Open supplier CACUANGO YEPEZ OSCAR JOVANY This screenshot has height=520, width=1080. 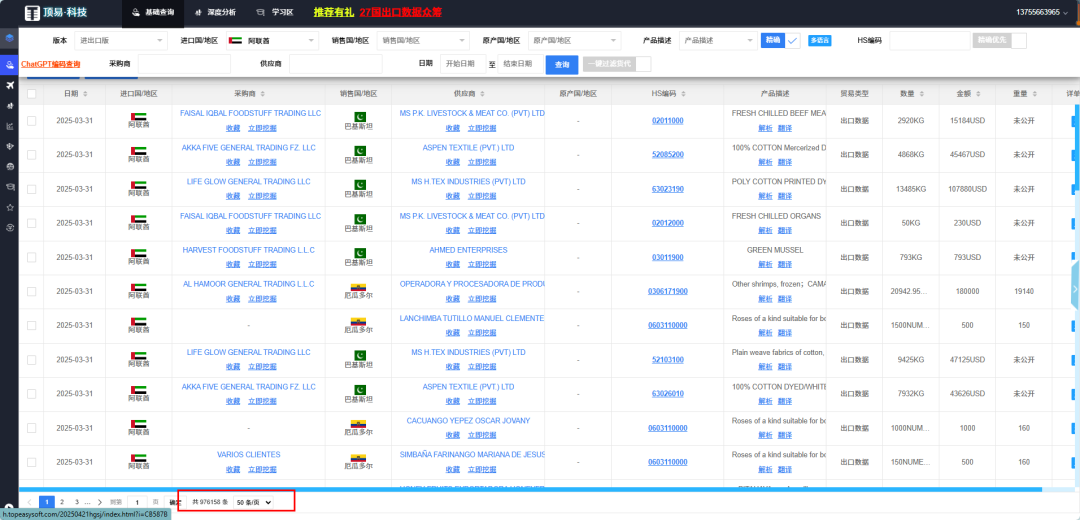468,420
